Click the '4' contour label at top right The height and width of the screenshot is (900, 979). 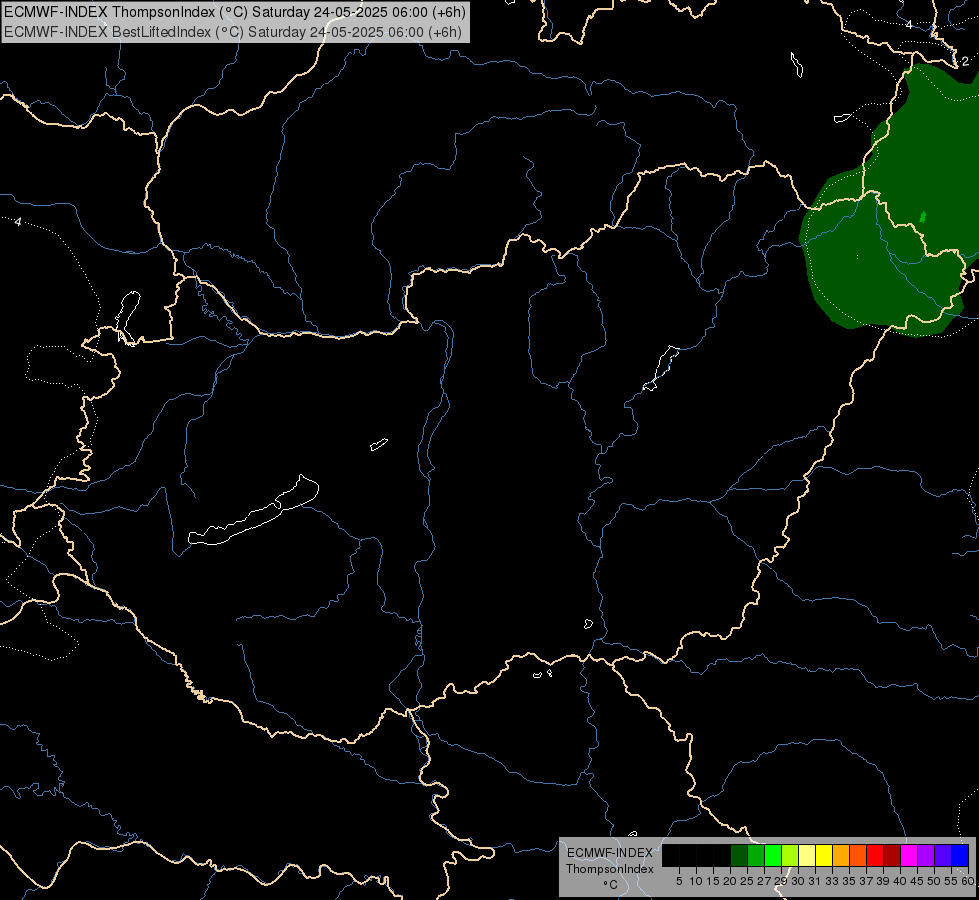909,24
